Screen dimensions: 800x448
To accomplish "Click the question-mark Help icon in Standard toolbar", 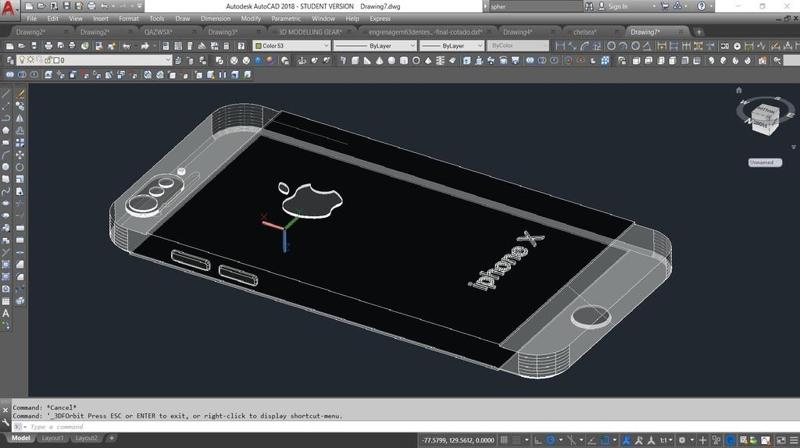I will tap(241, 46).
